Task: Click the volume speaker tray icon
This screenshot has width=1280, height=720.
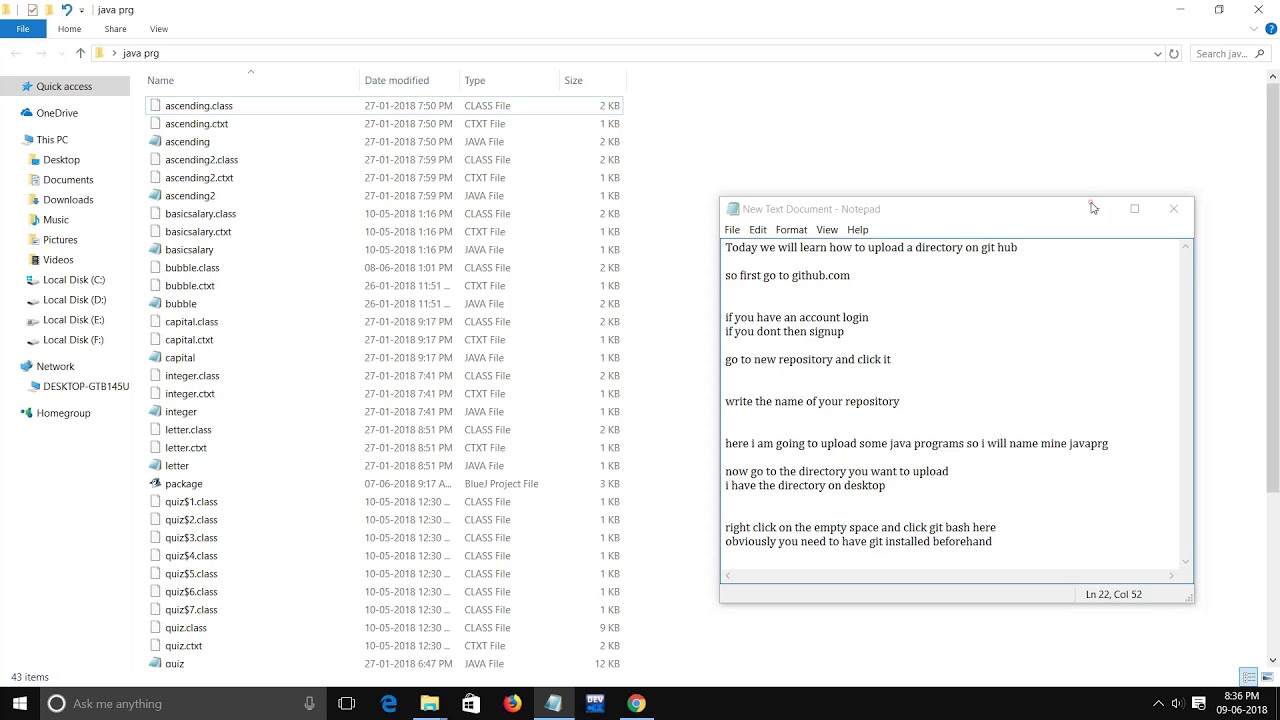Action: coord(1177,703)
